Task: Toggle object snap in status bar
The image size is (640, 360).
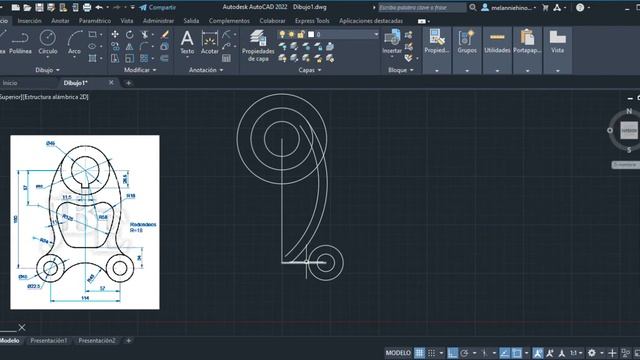Action: click(x=516, y=353)
